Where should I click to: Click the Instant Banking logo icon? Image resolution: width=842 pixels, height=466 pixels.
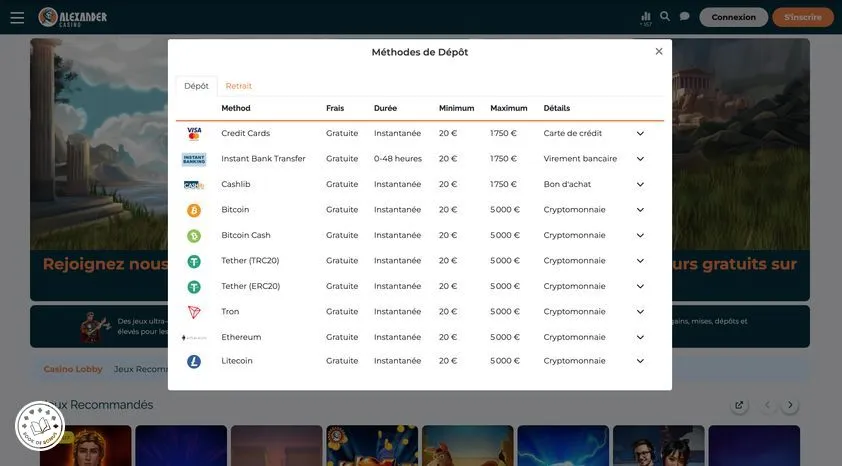(194, 159)
